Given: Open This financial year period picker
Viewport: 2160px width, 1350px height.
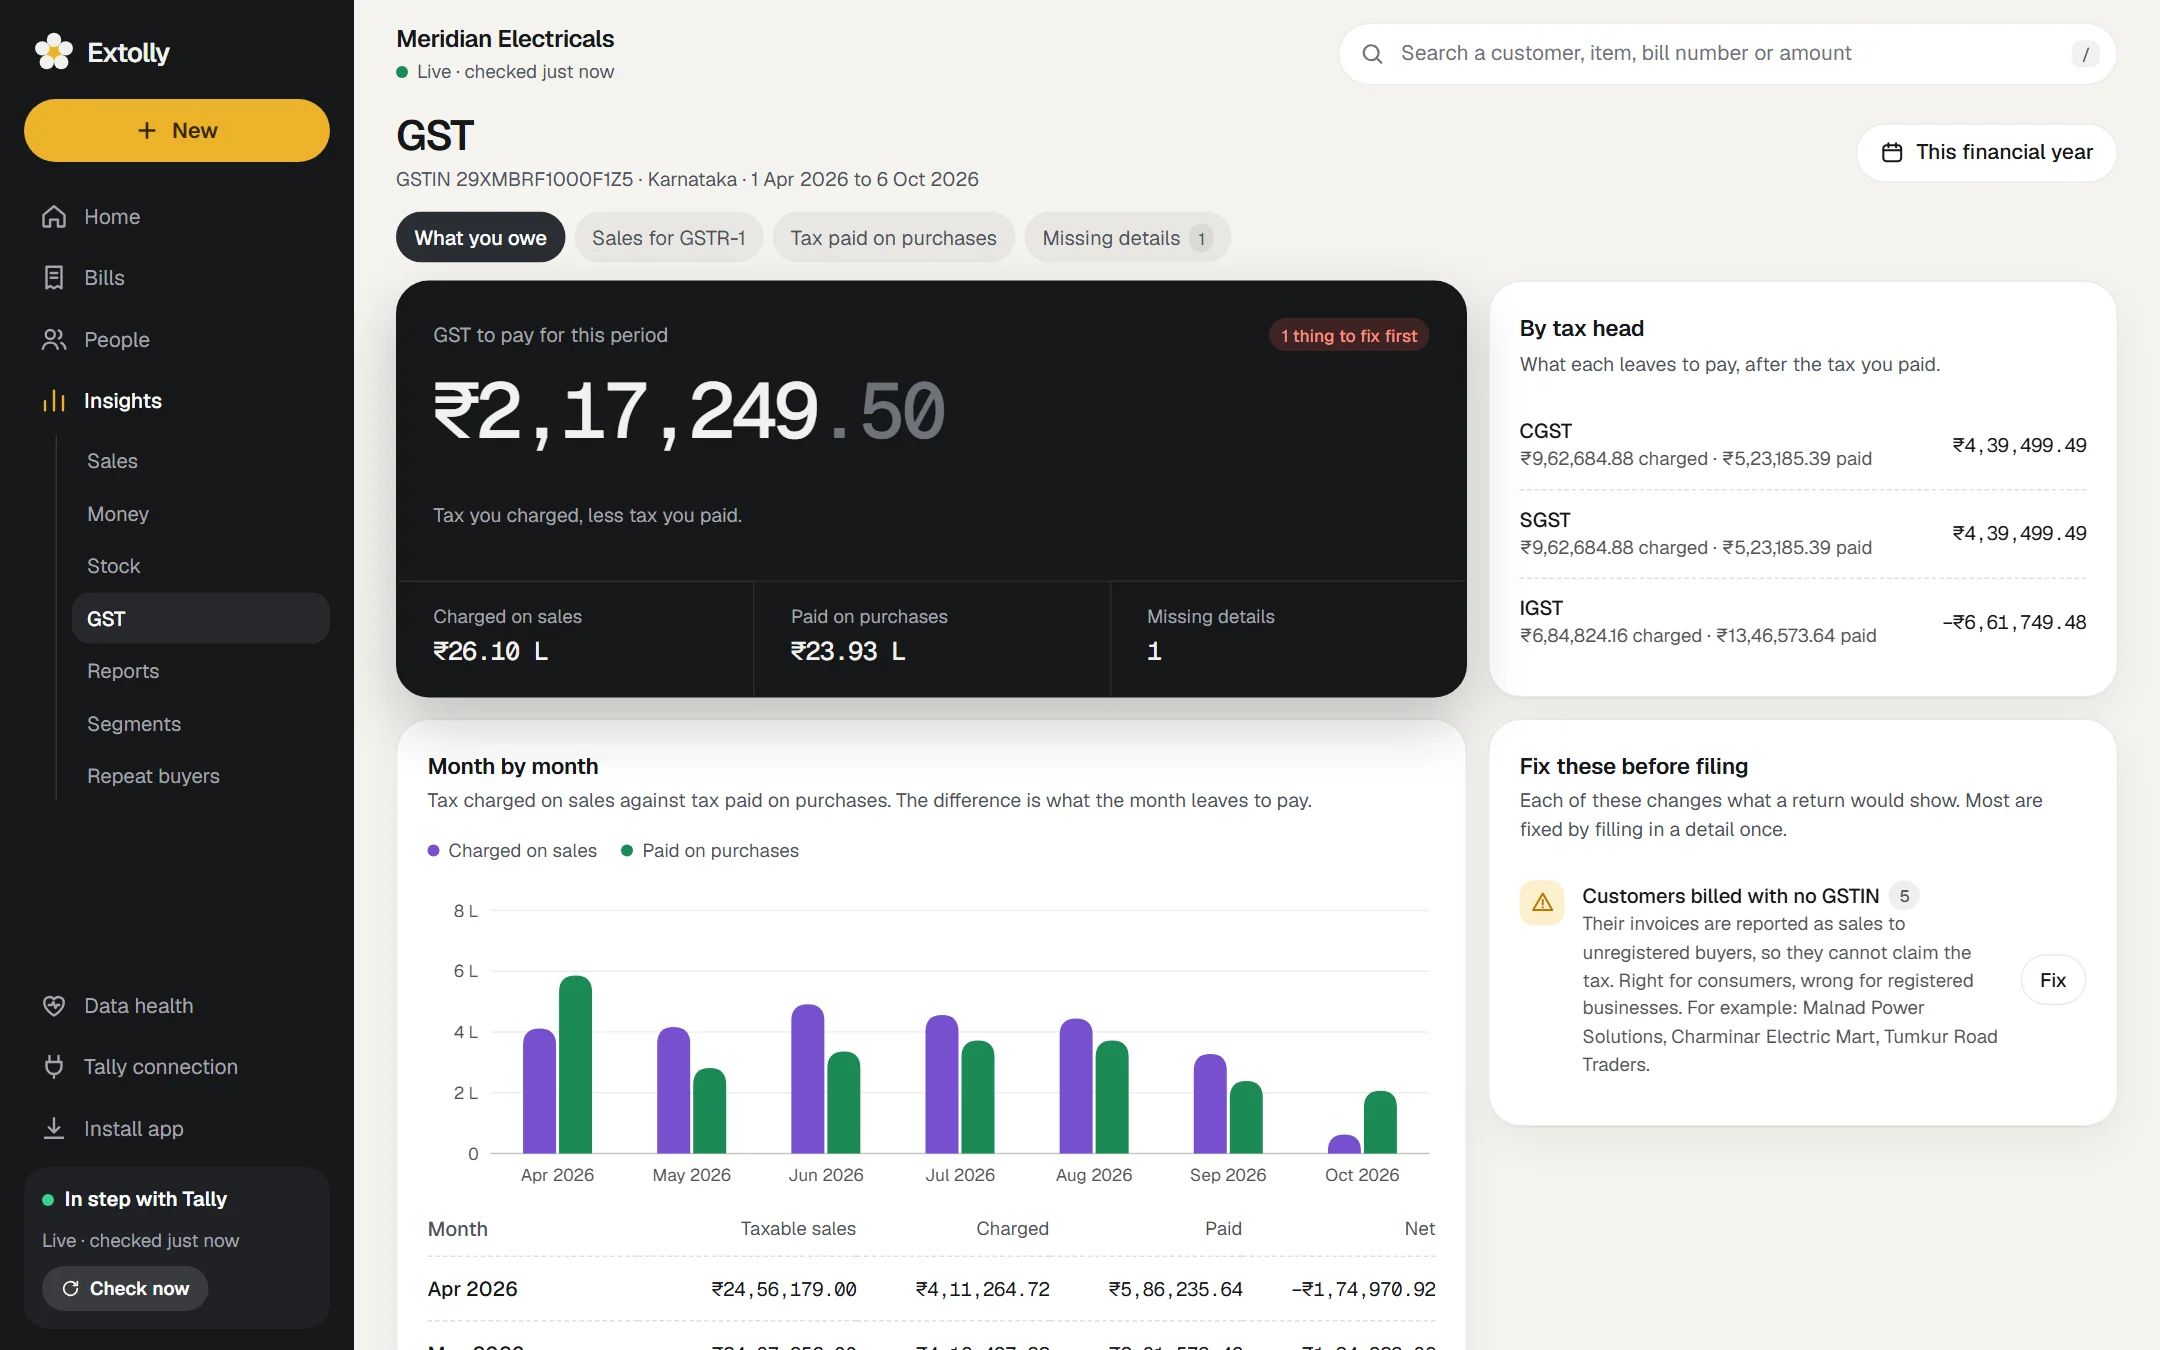Looking at the screenshot, I should (1986, 152).
